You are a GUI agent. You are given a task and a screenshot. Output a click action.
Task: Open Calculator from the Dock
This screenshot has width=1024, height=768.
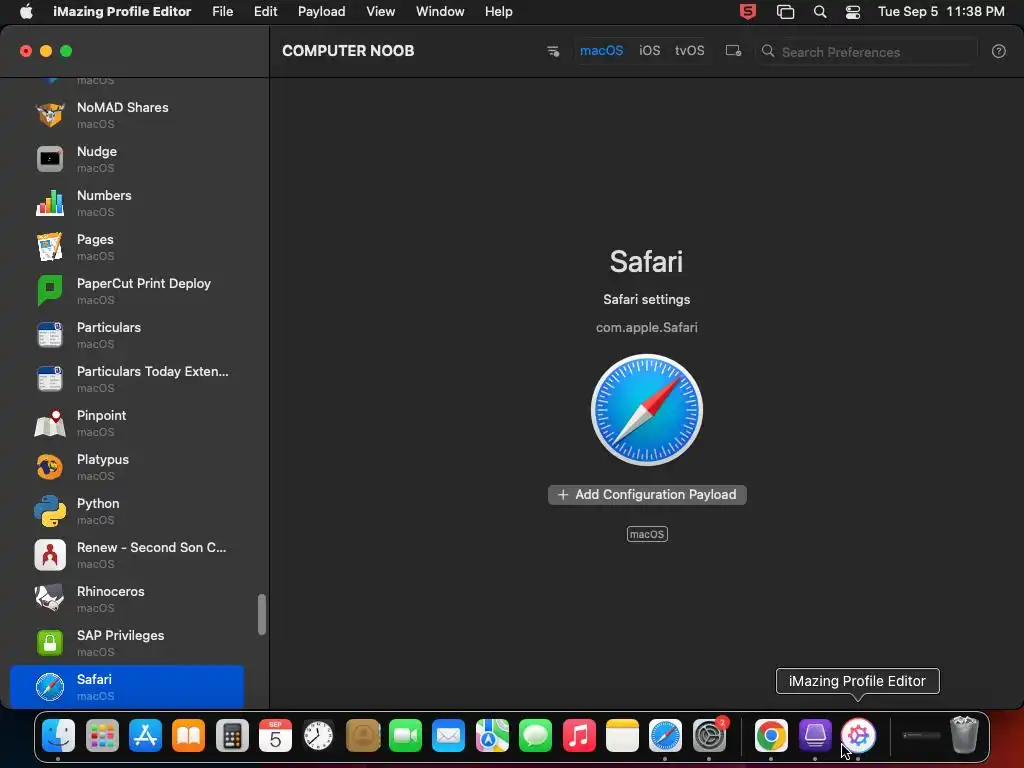pyautogui.click(x=232, y=736)
